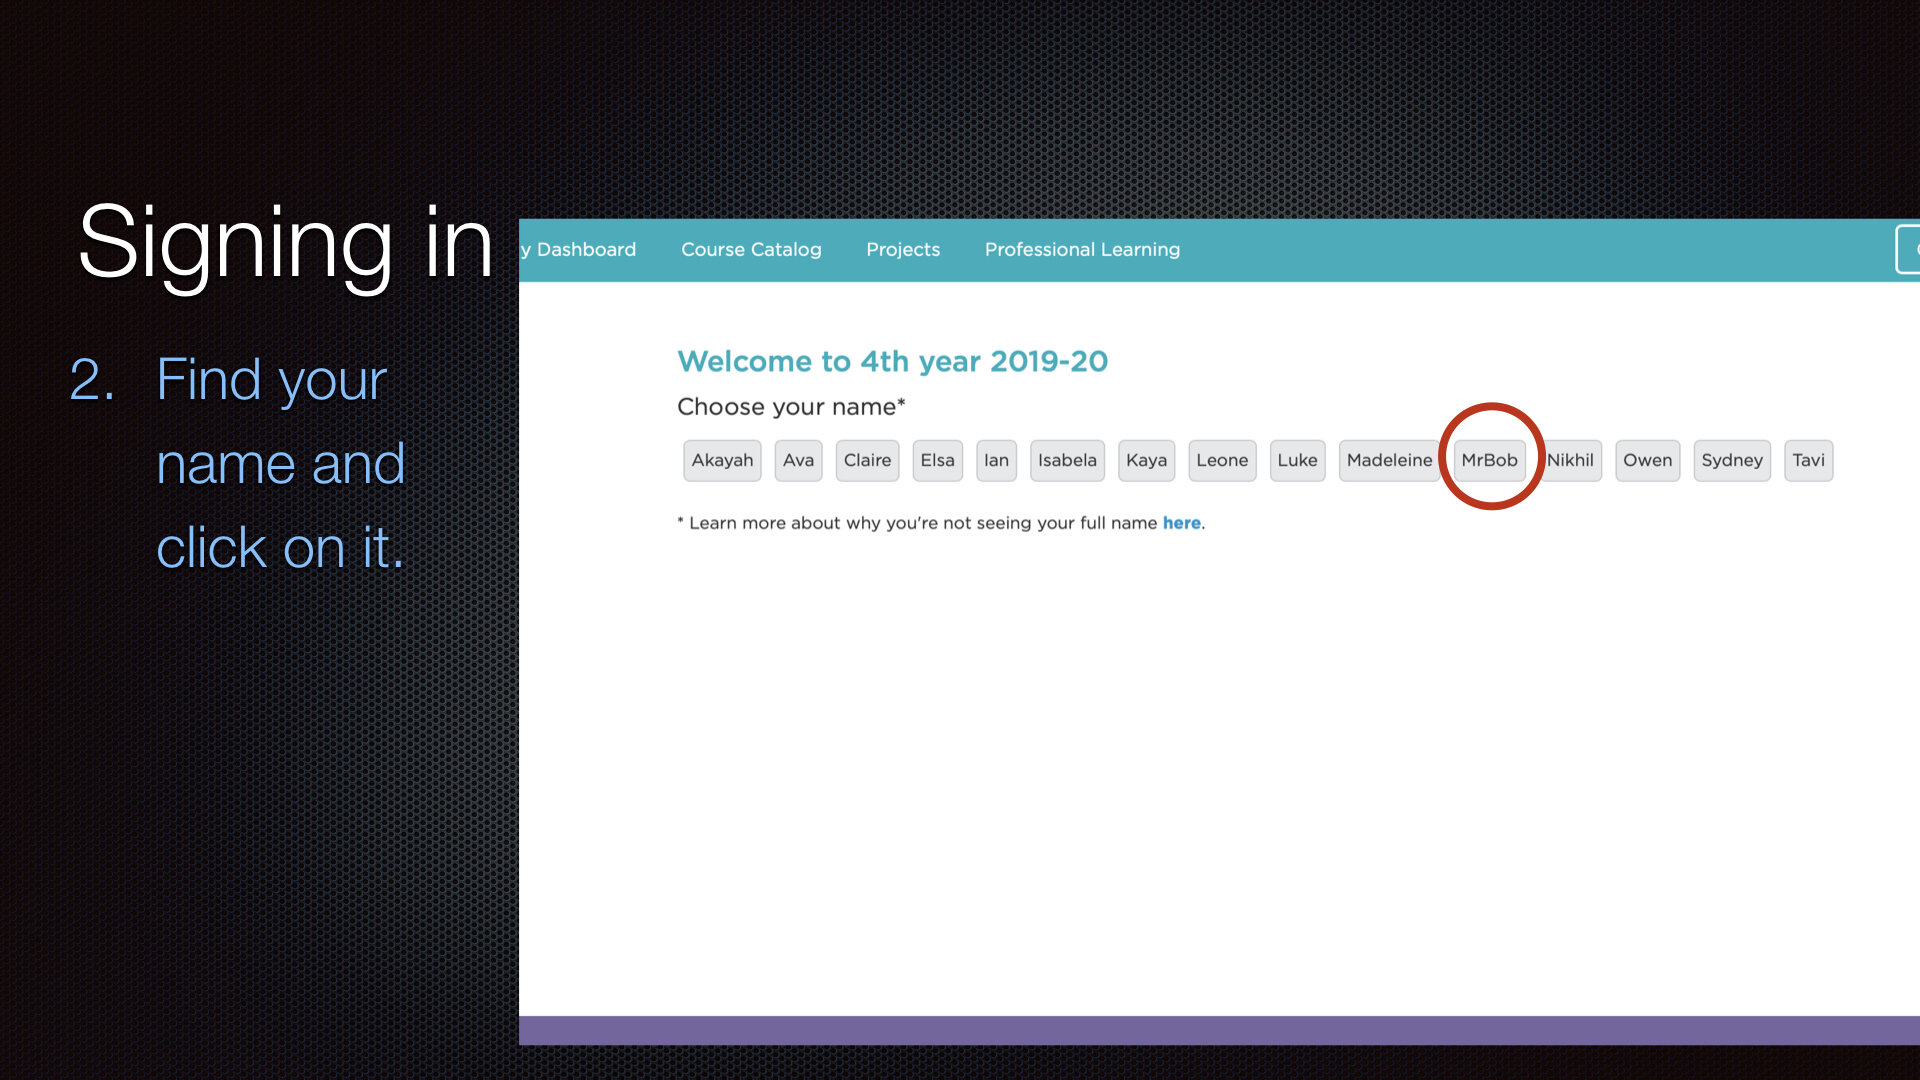
Task: Open the Dashboard nav item
Action: [x=578, y=250]
